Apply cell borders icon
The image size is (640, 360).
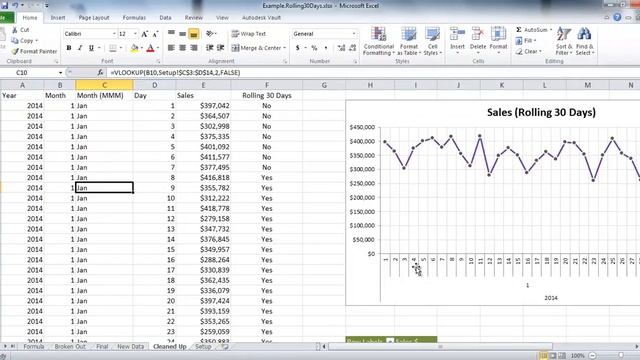[113, 48]
